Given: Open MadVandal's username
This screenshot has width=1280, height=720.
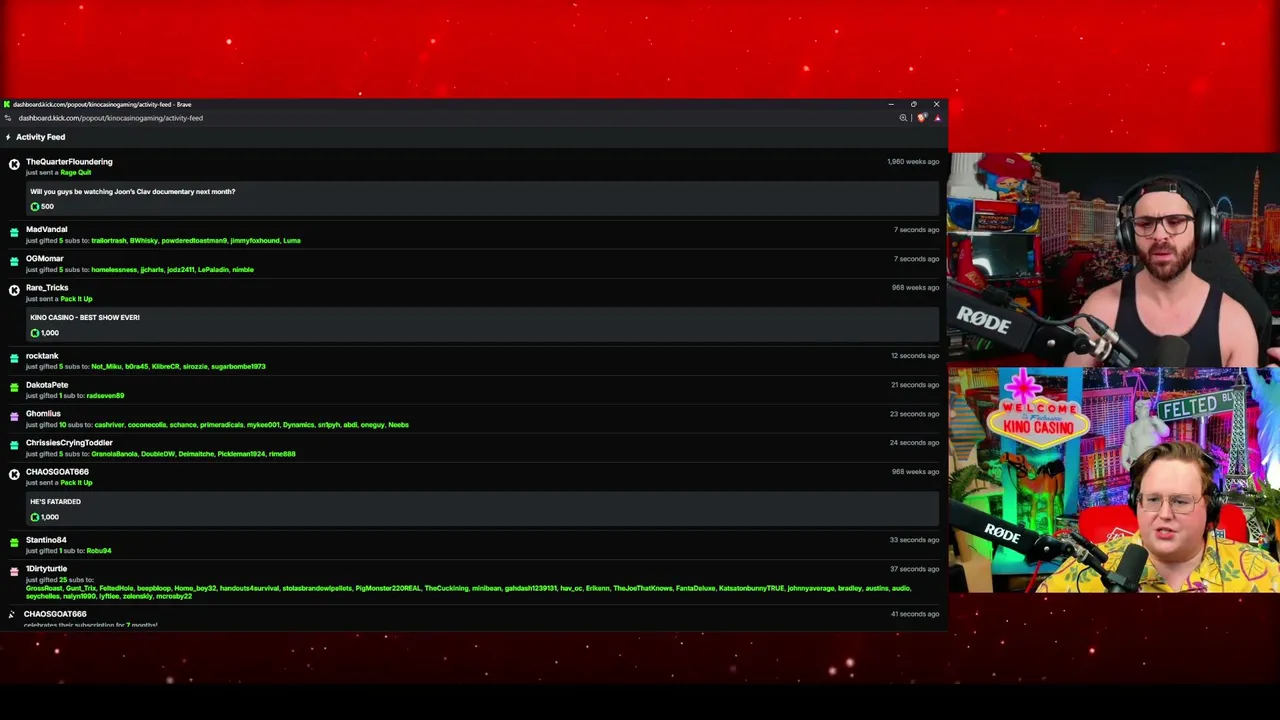Looking at the screenshot, I should click(47, 230).
